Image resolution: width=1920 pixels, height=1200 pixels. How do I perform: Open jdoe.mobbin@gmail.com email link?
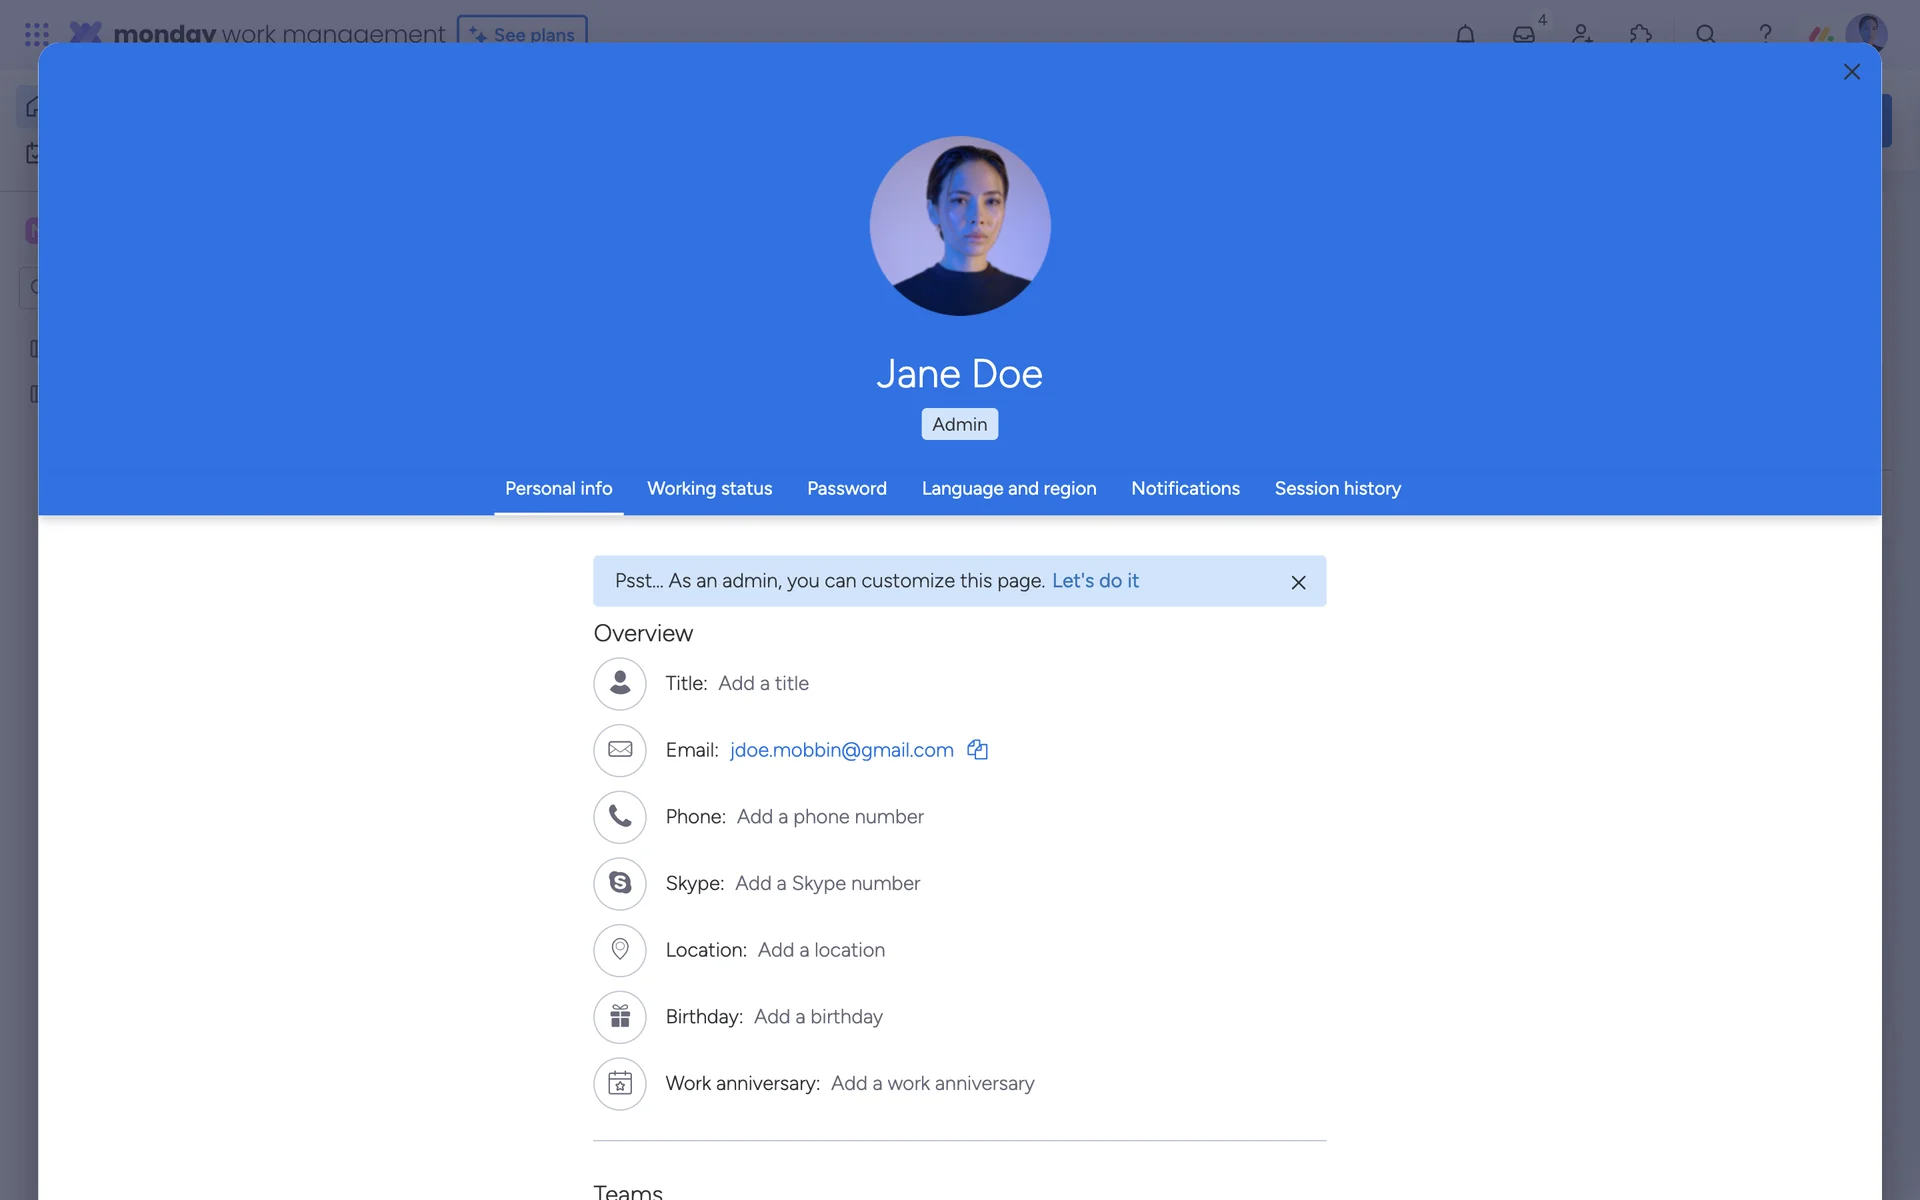coord(841,750)
